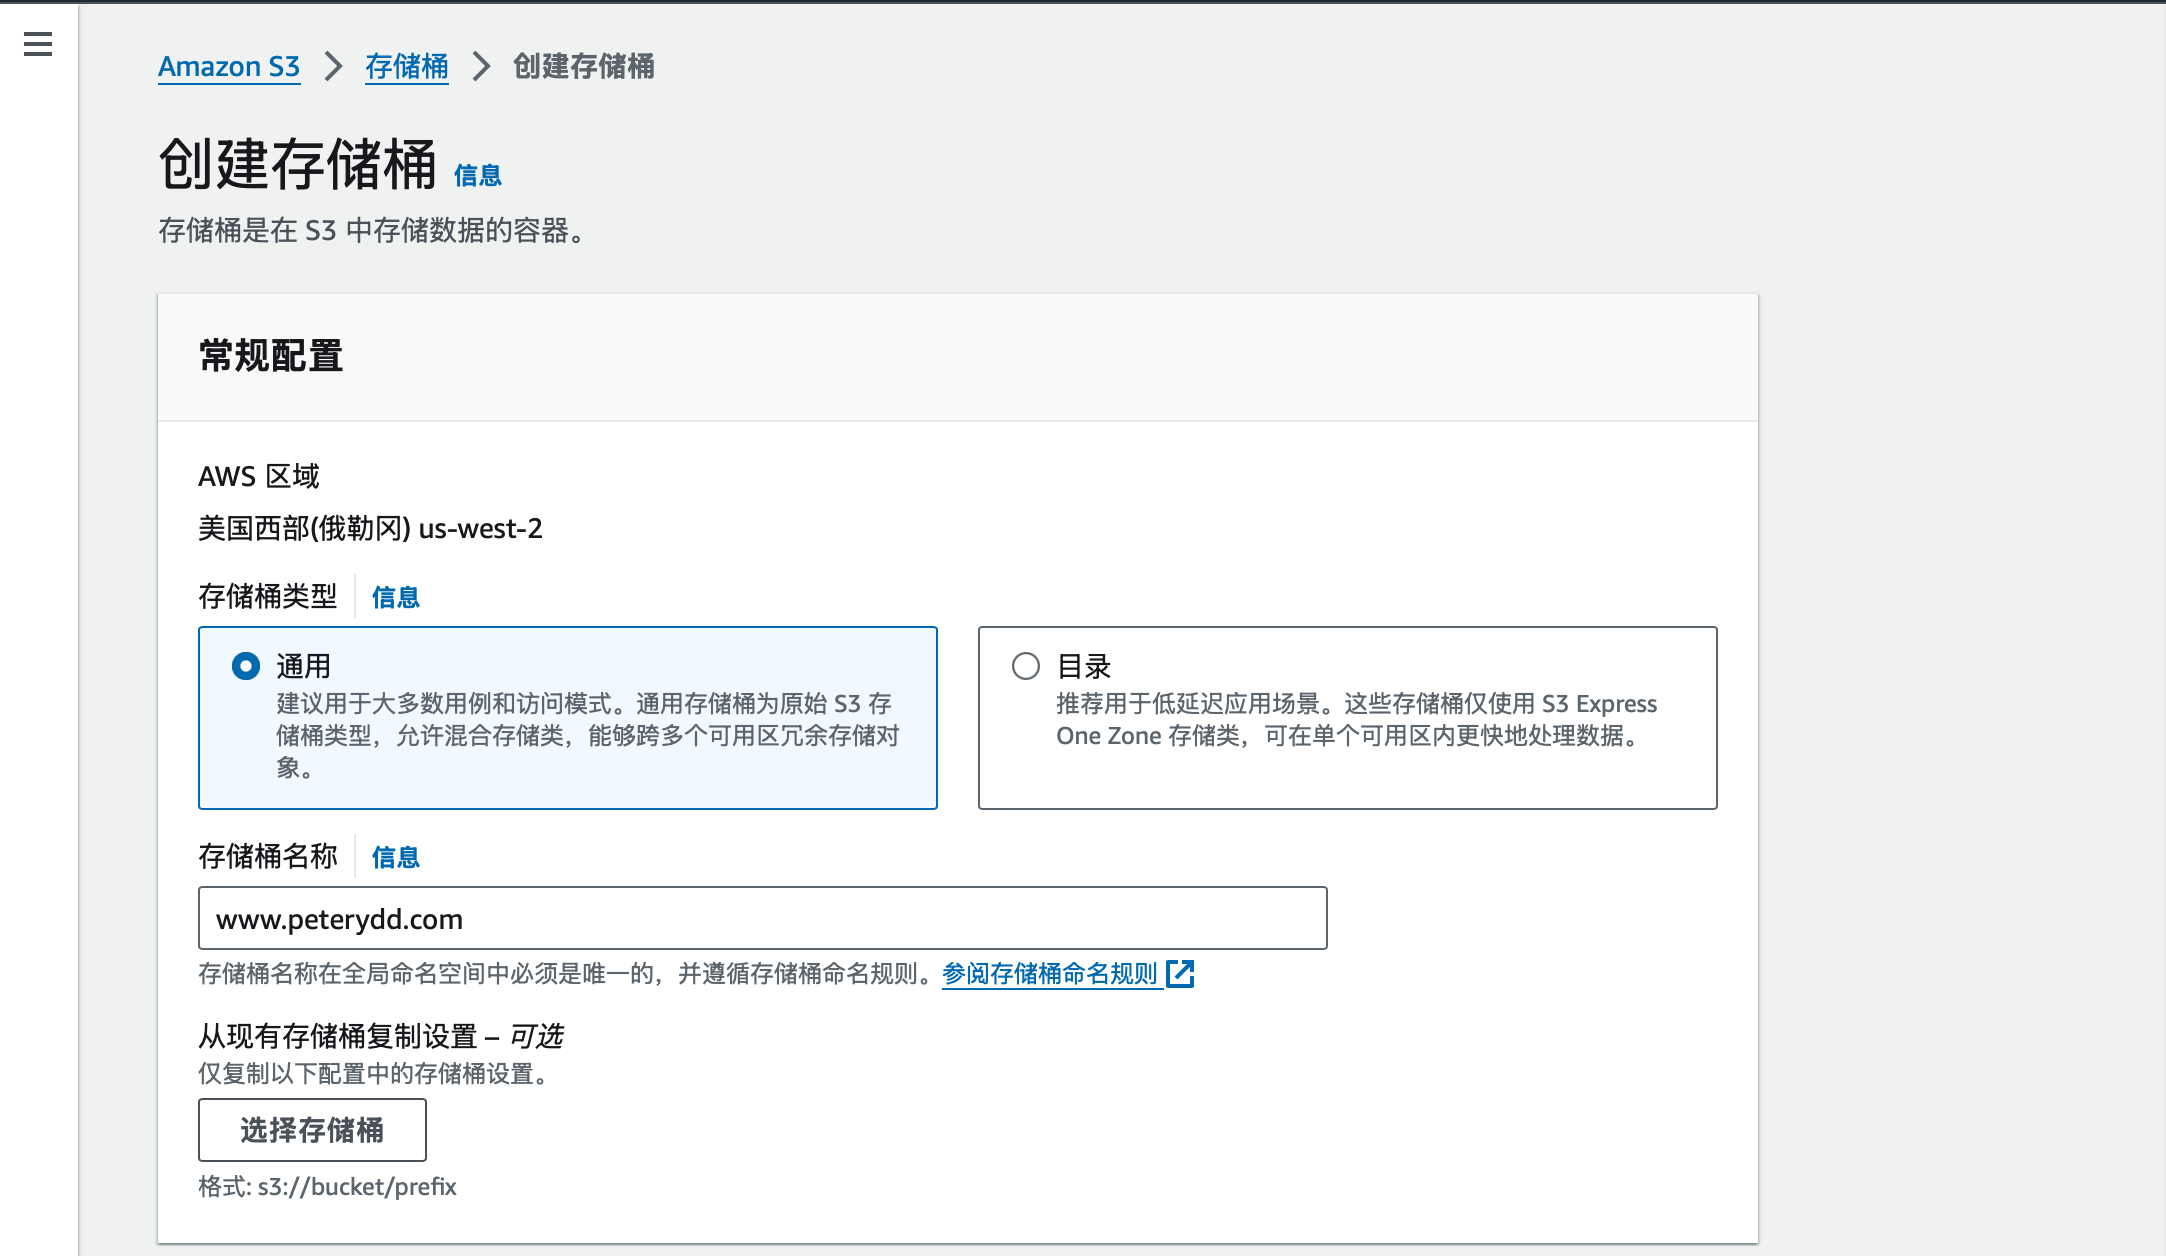Click the second breadcrumb chevron separator
Image resolution: width=2166 pixels, height=1256 pixels.
pyautogui.click(x=481, y=67)
